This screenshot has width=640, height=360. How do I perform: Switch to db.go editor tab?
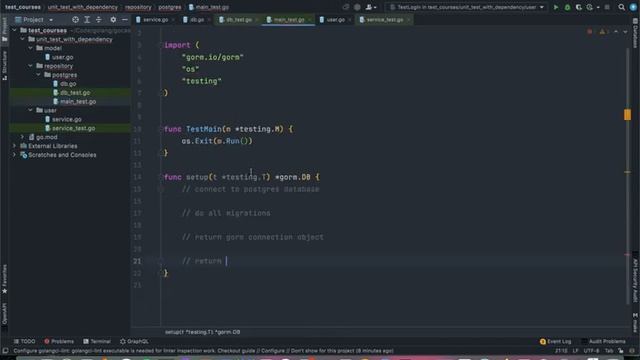(x=197, y=20)
